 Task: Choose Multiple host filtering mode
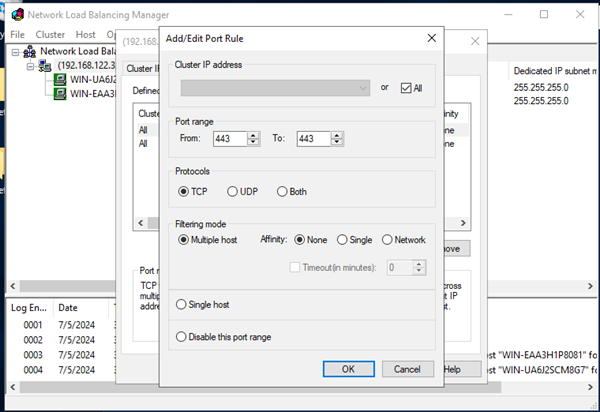tap(184, 240)
